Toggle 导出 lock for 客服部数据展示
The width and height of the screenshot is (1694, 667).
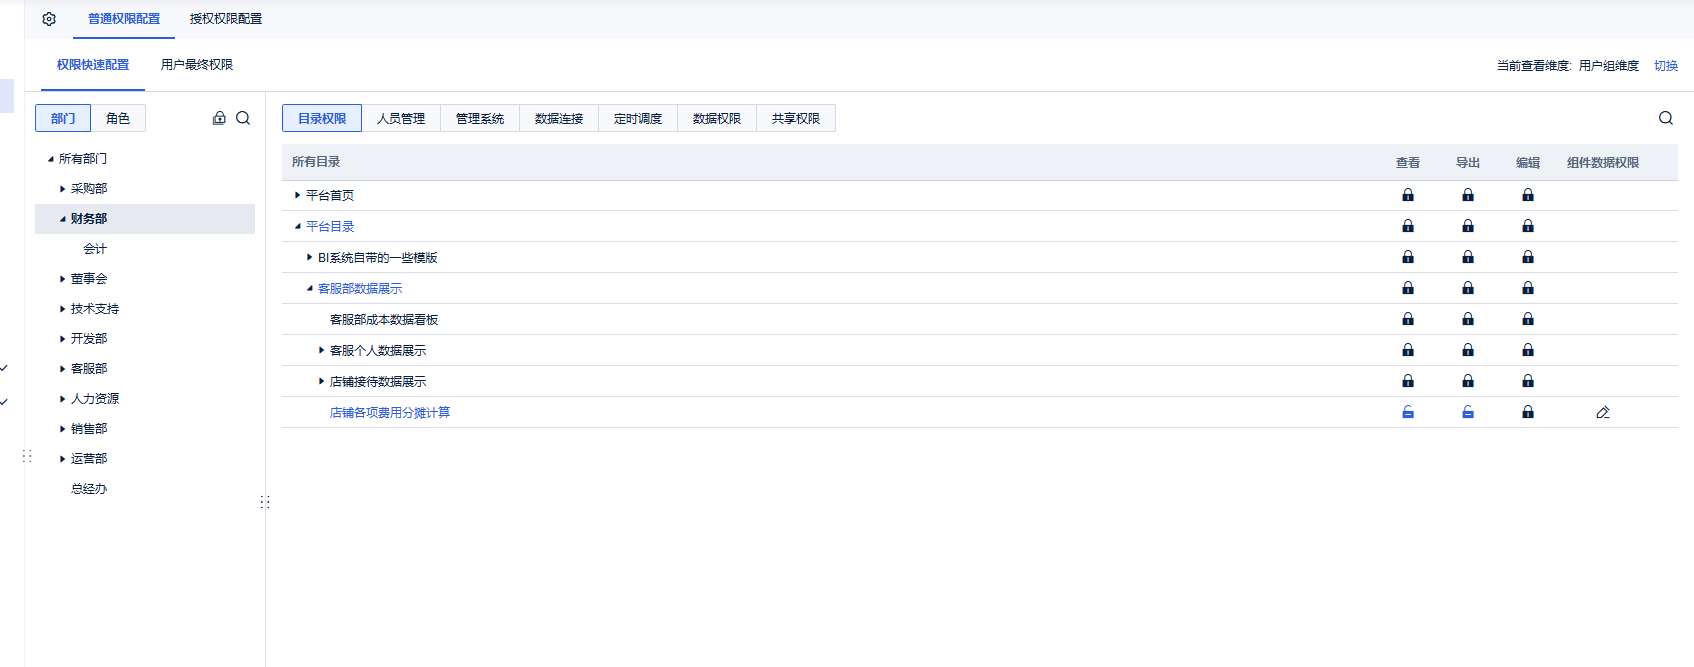(1468, 288)
